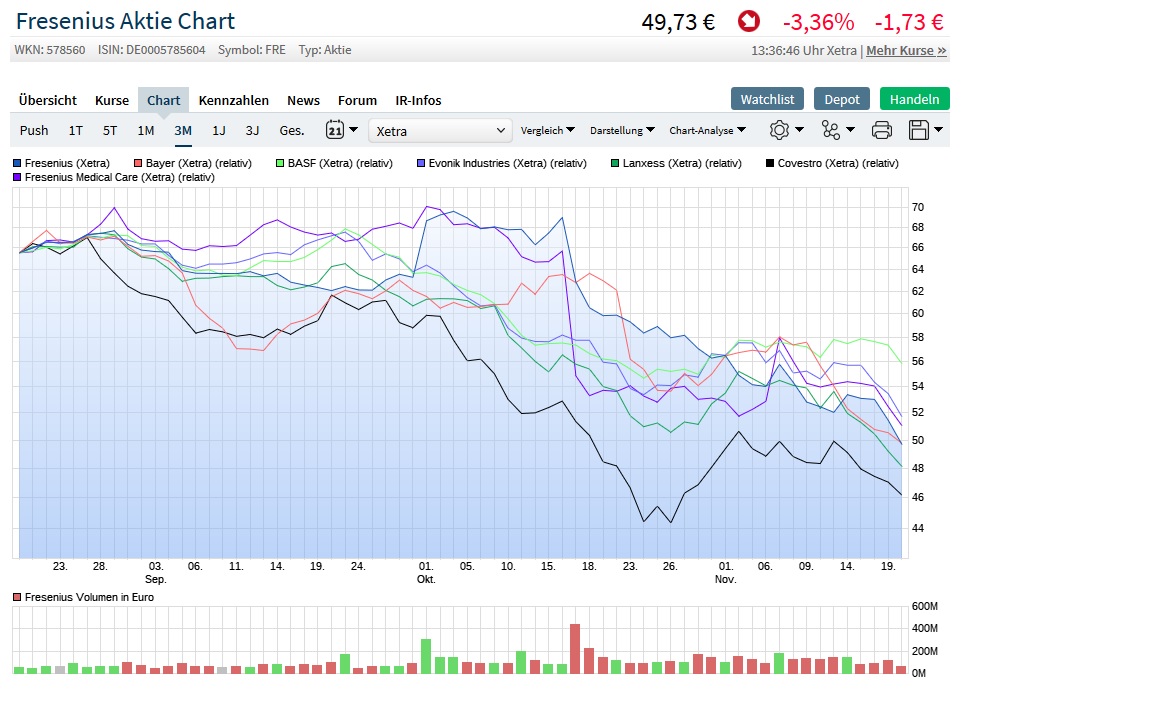This screenshot has height=720, width=1152.
Task: Open chart settings gear menu
Action: [780, 130]
